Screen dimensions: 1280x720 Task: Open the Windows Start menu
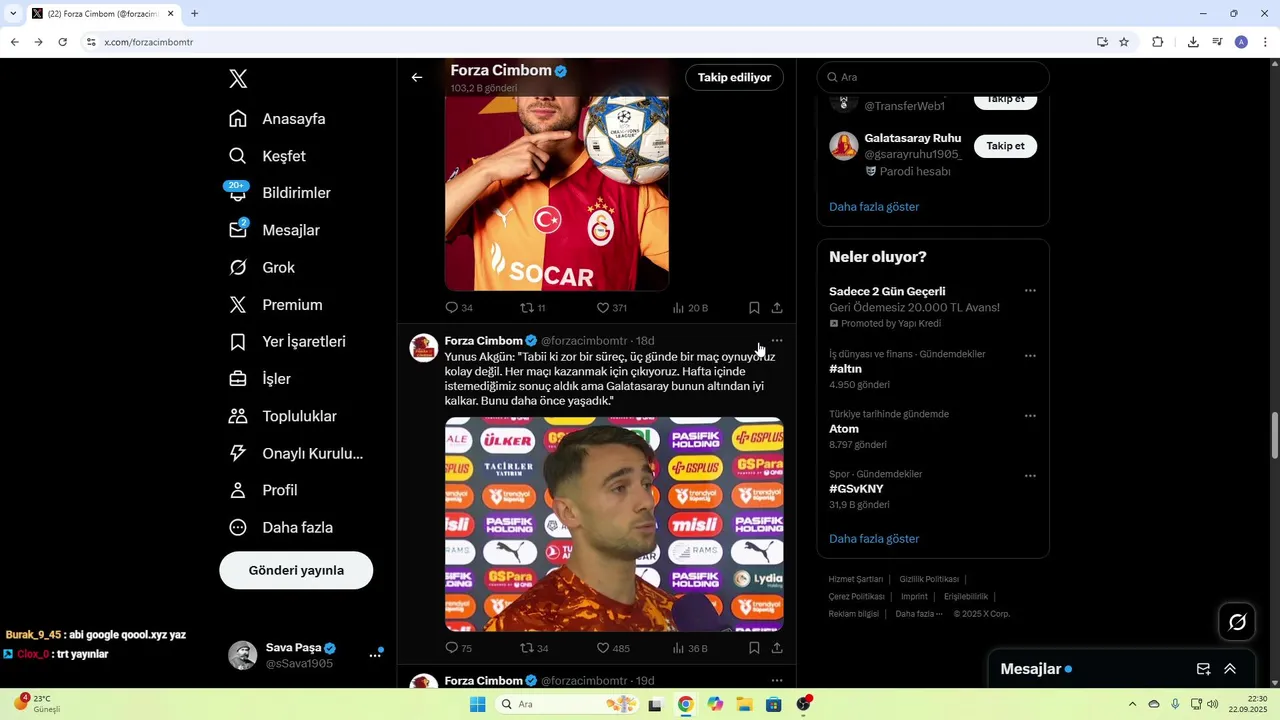point(478,704)
